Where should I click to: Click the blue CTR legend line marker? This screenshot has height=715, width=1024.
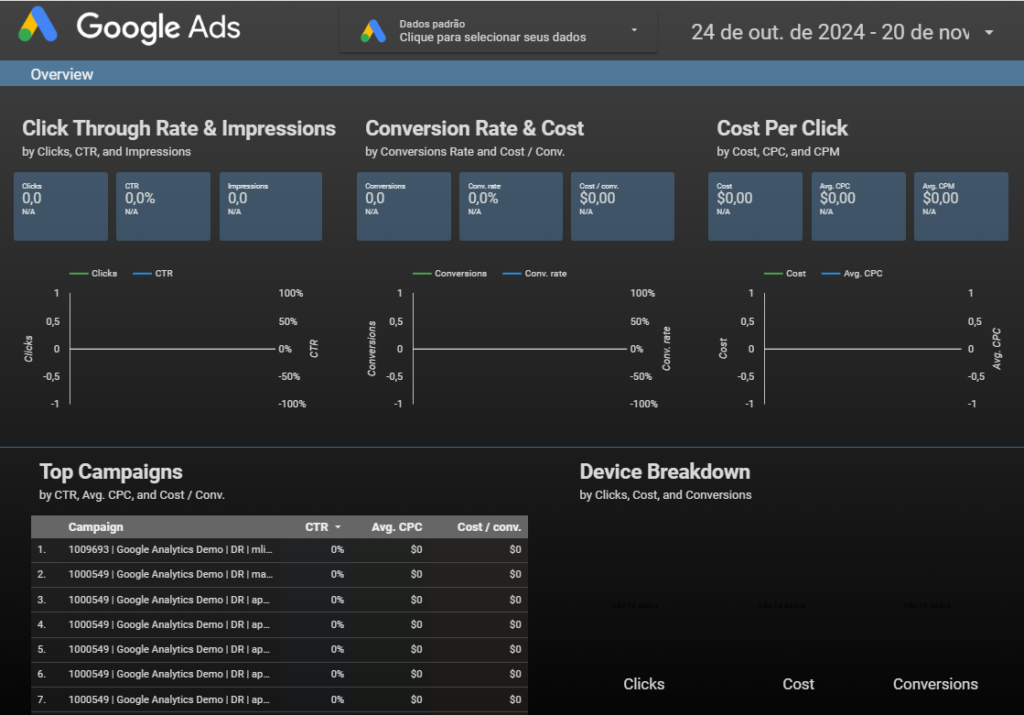tap(142, 274)
